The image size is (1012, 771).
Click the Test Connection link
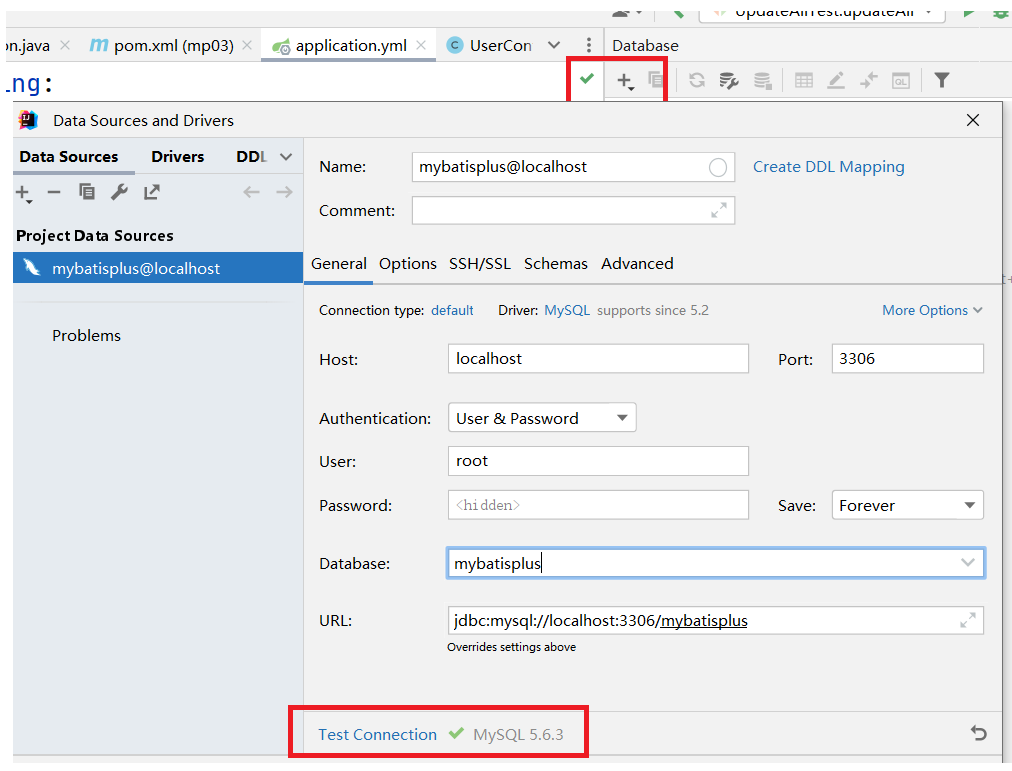pos(378,734)
